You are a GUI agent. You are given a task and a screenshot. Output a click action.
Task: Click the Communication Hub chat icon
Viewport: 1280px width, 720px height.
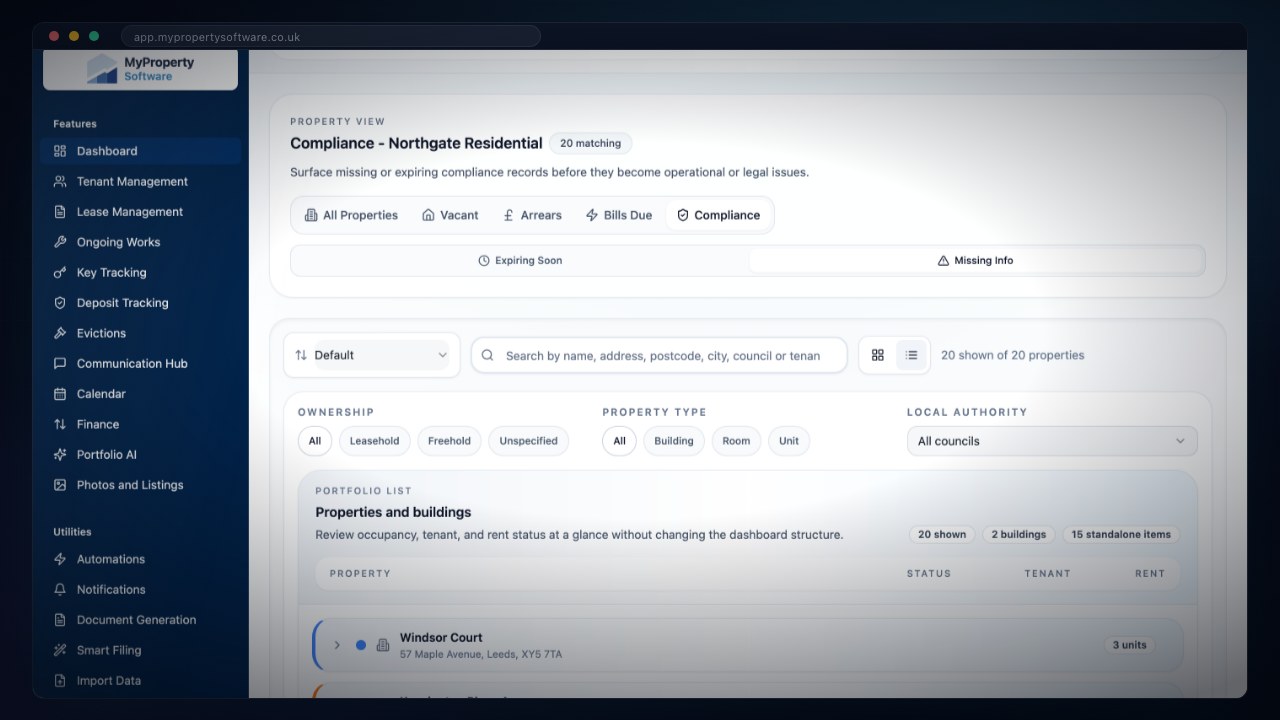coord(60,363)
